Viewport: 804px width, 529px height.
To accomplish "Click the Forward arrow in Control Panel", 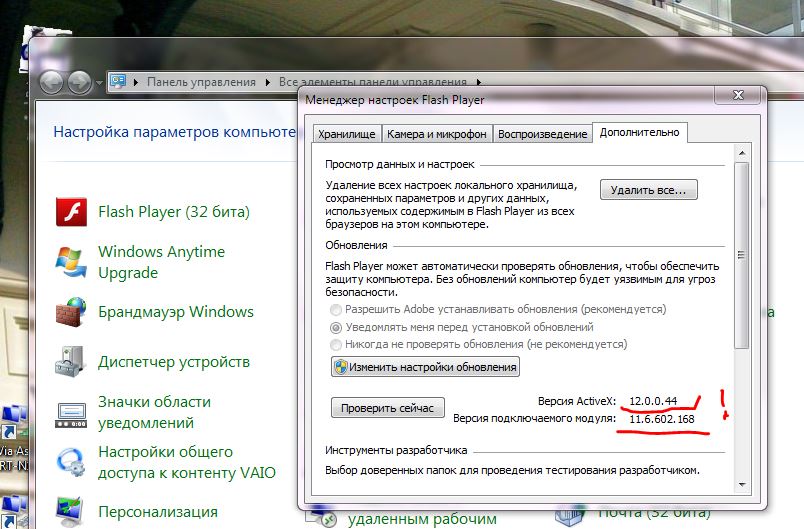I will 80,82.
